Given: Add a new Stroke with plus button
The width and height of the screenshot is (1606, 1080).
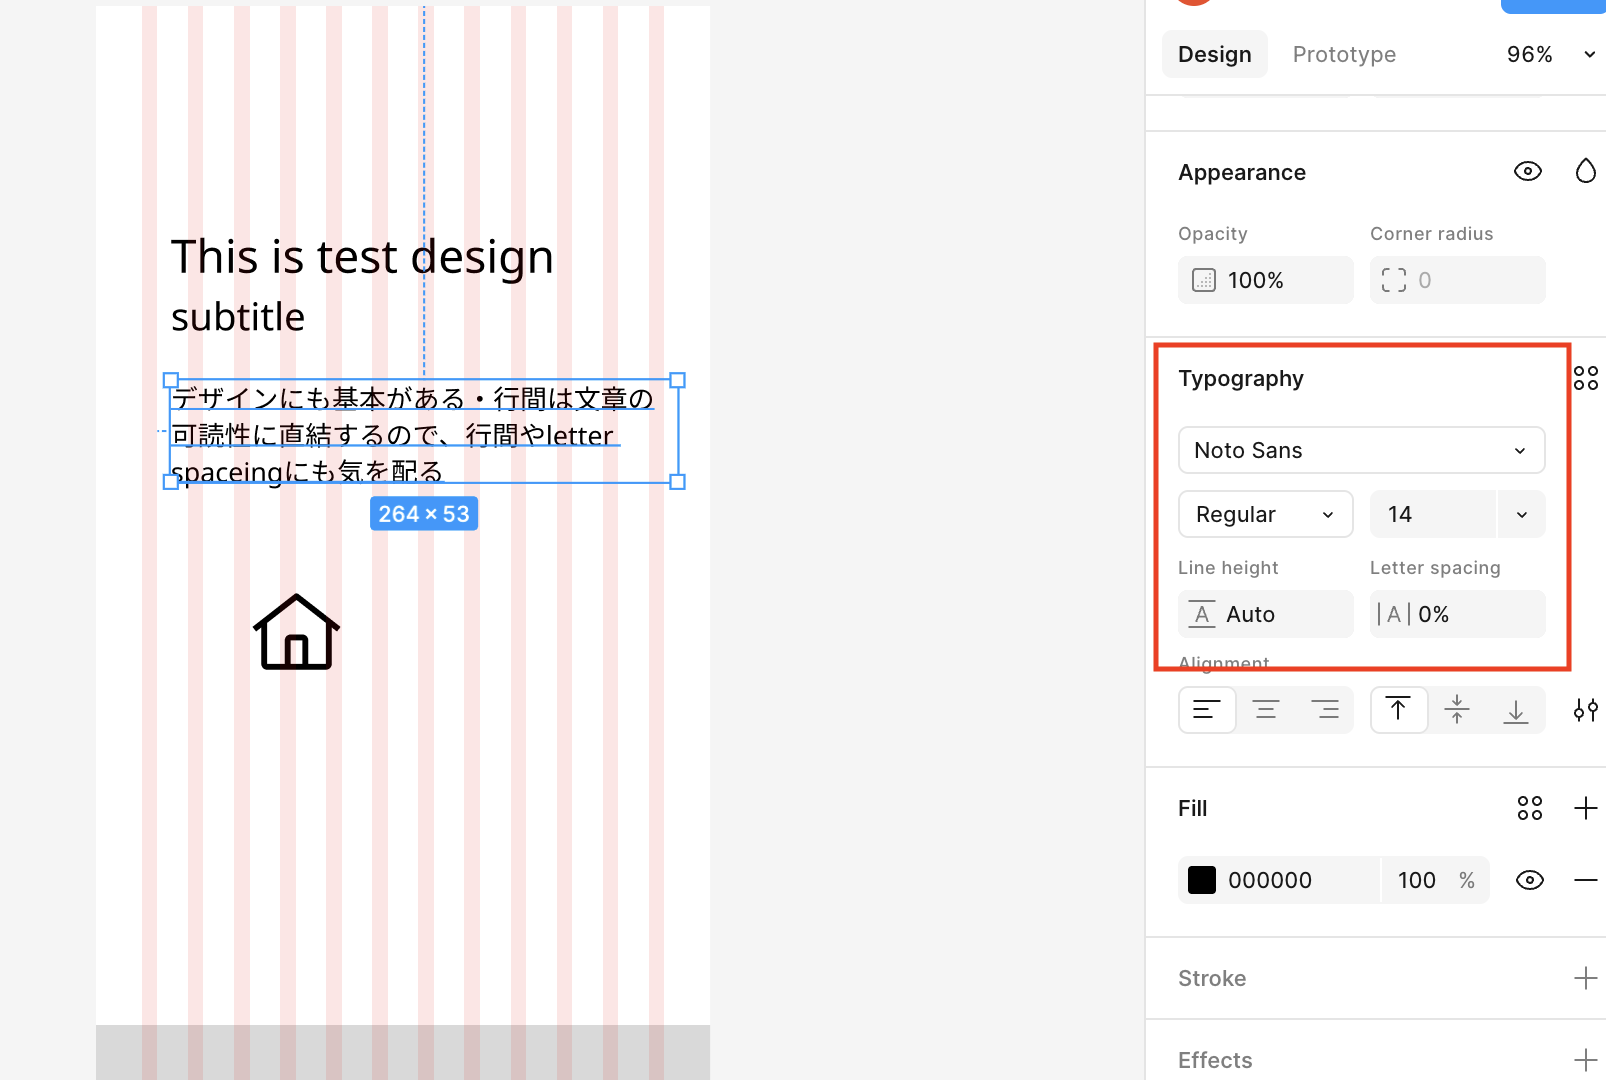Looking at the screenshot, I should [x=1585, y=978].
